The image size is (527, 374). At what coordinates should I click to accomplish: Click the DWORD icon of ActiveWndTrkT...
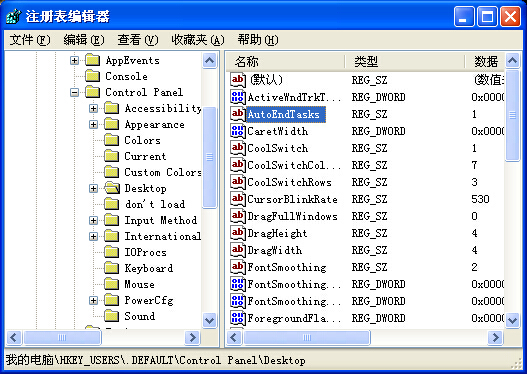coord(238,97)
